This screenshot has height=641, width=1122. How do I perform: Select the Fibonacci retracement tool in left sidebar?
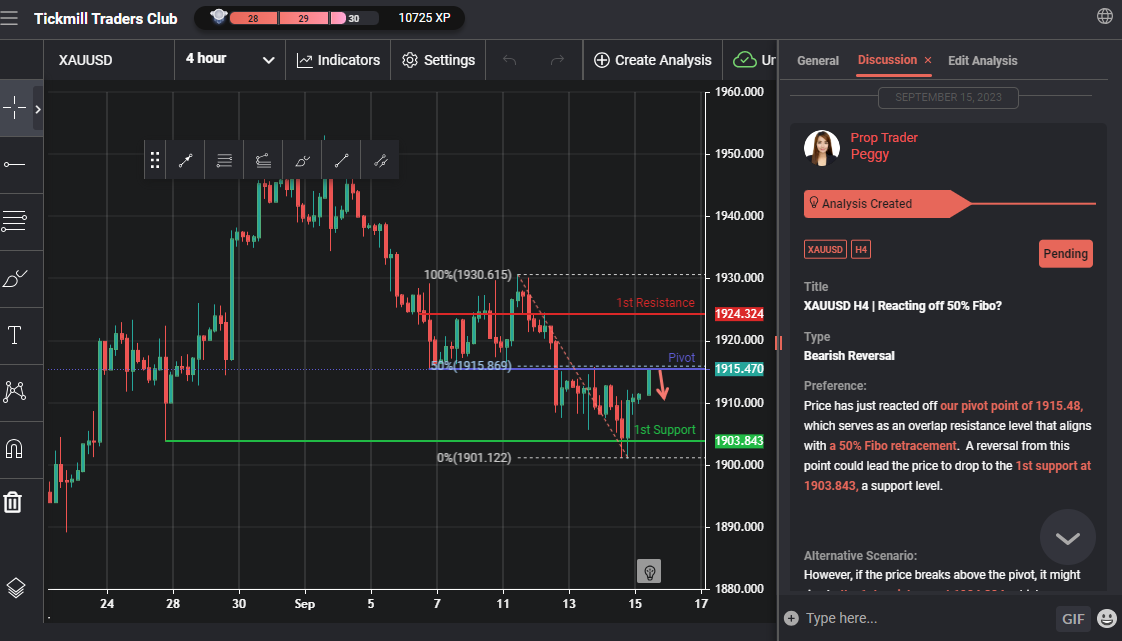[14, 221]
